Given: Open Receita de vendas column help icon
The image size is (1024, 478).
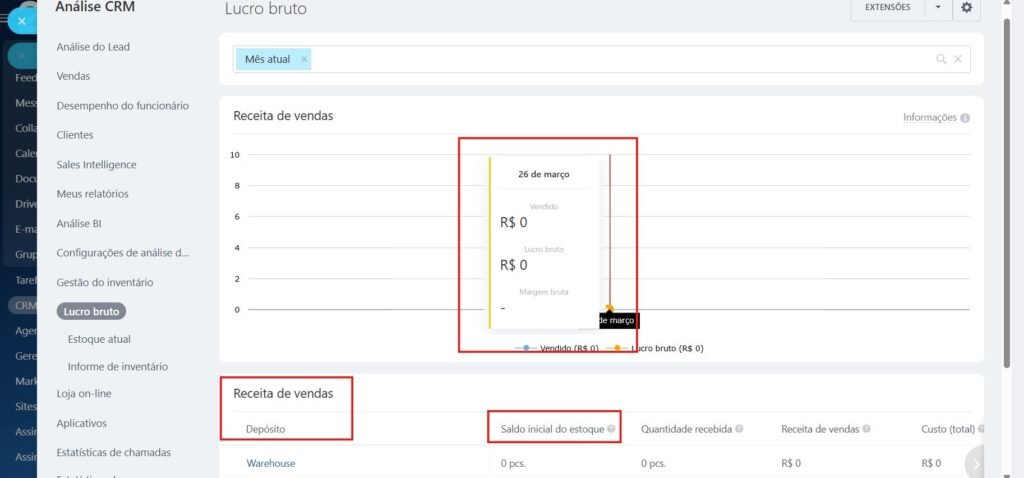Looking at the screenshot, I should (866, 429).
